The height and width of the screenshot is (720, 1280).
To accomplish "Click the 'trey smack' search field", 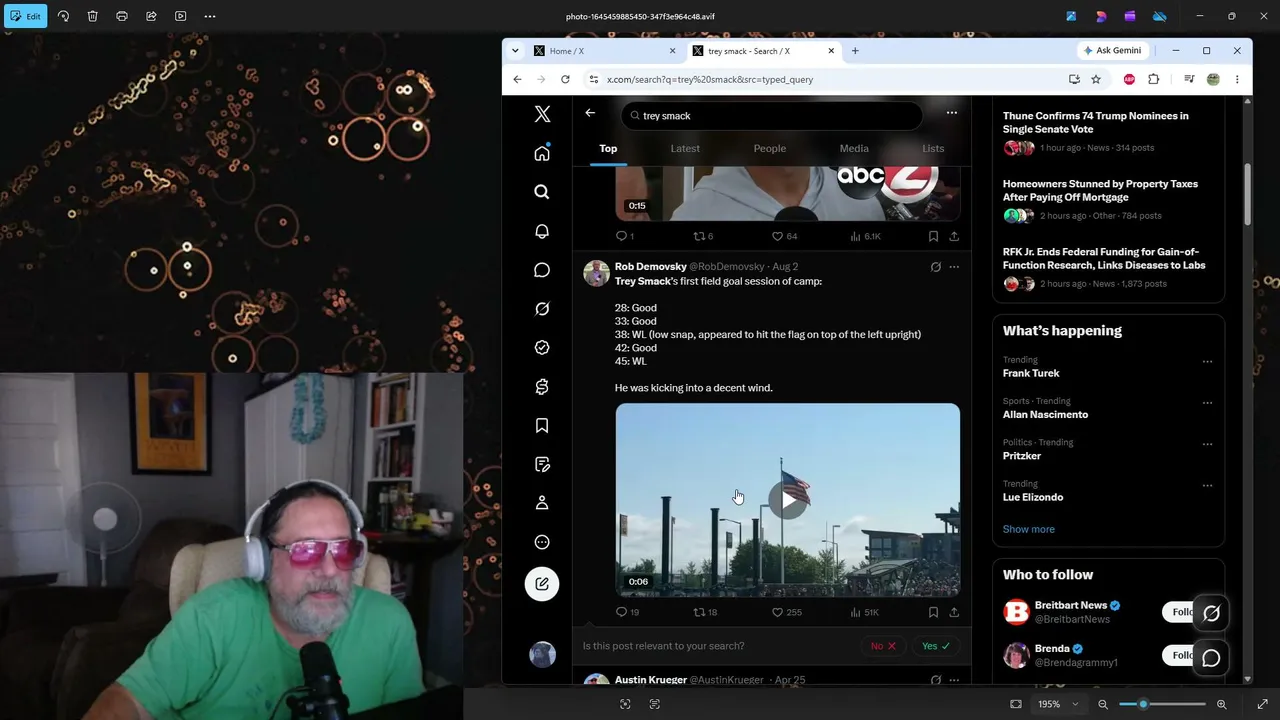I will pos(771,115).
